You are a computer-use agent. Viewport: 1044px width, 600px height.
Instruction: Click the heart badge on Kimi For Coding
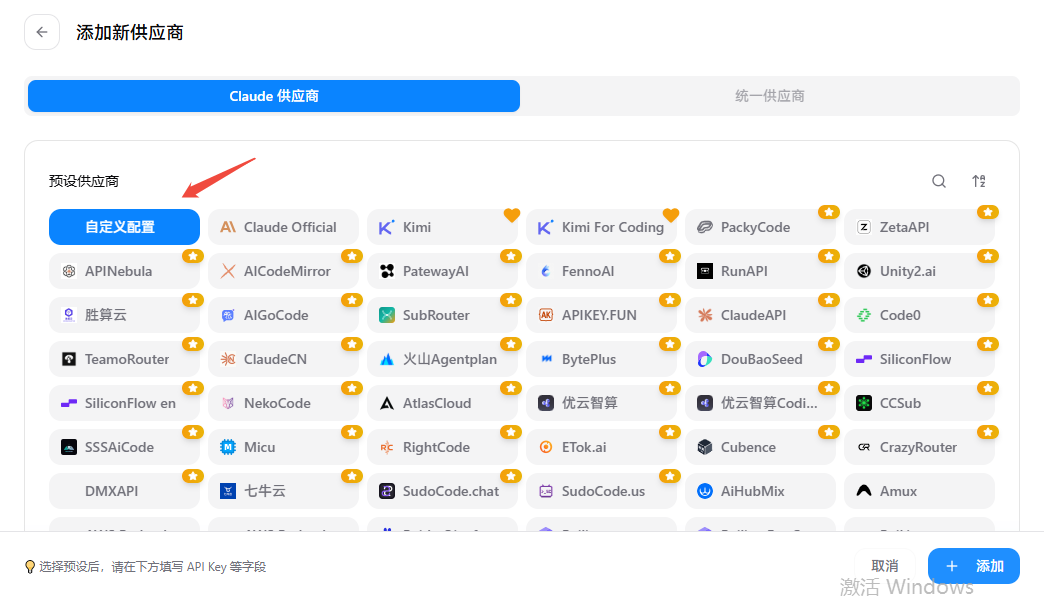click(x=670, y=214)
